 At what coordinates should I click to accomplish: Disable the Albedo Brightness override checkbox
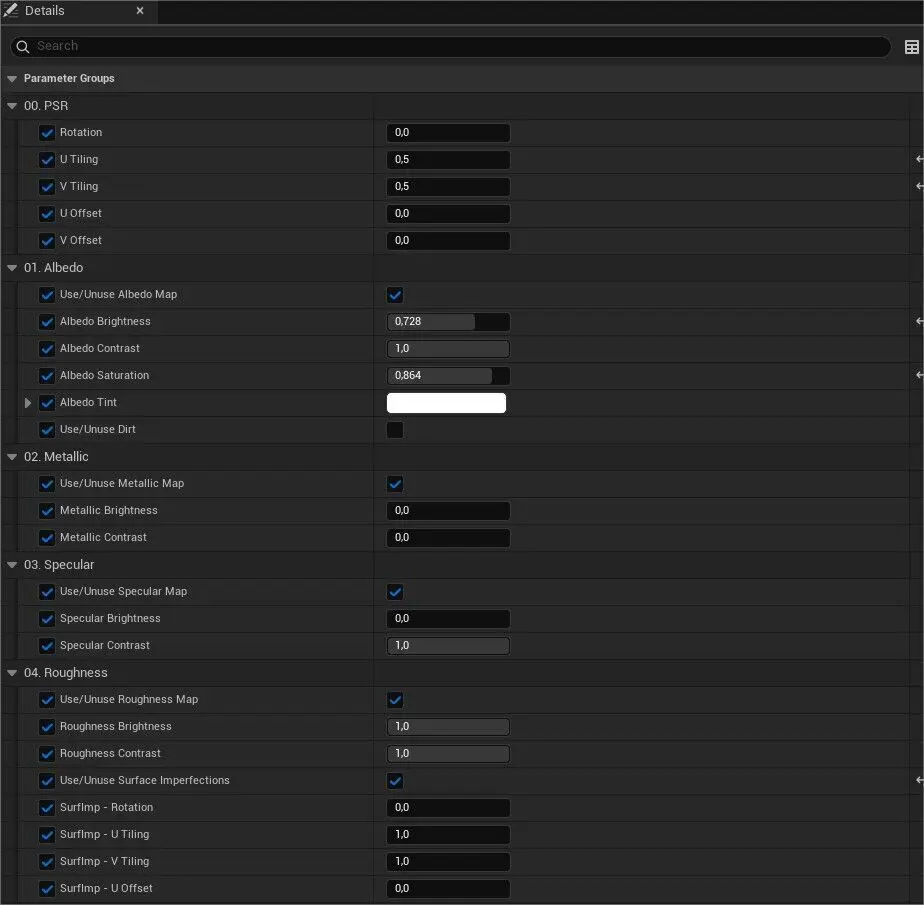click(47, 322)
